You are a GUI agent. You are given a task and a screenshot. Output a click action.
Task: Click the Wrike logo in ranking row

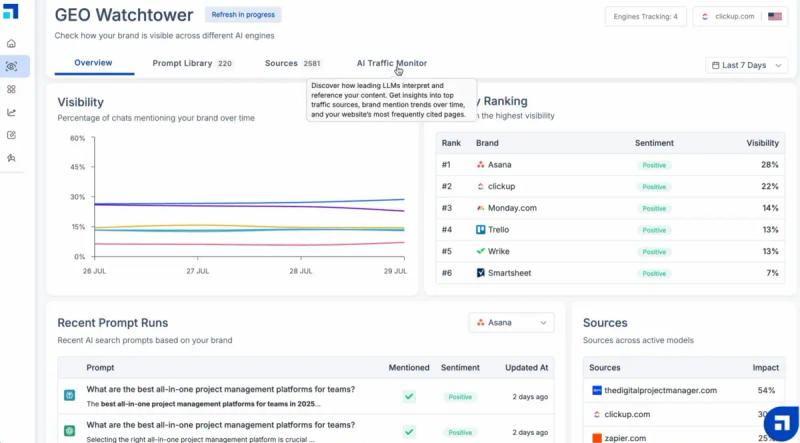[x=481, y=251]
